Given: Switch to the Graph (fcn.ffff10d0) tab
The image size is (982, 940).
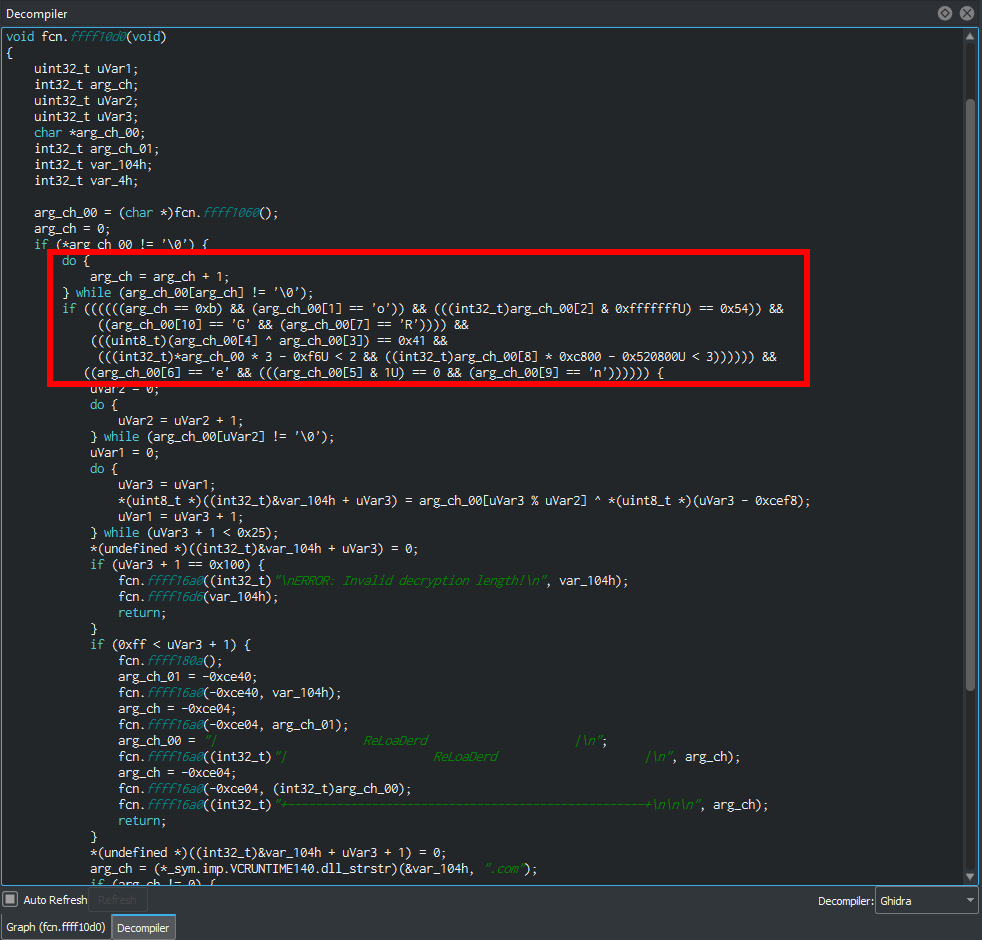Looking at the screenshot, I should [56, 927].
